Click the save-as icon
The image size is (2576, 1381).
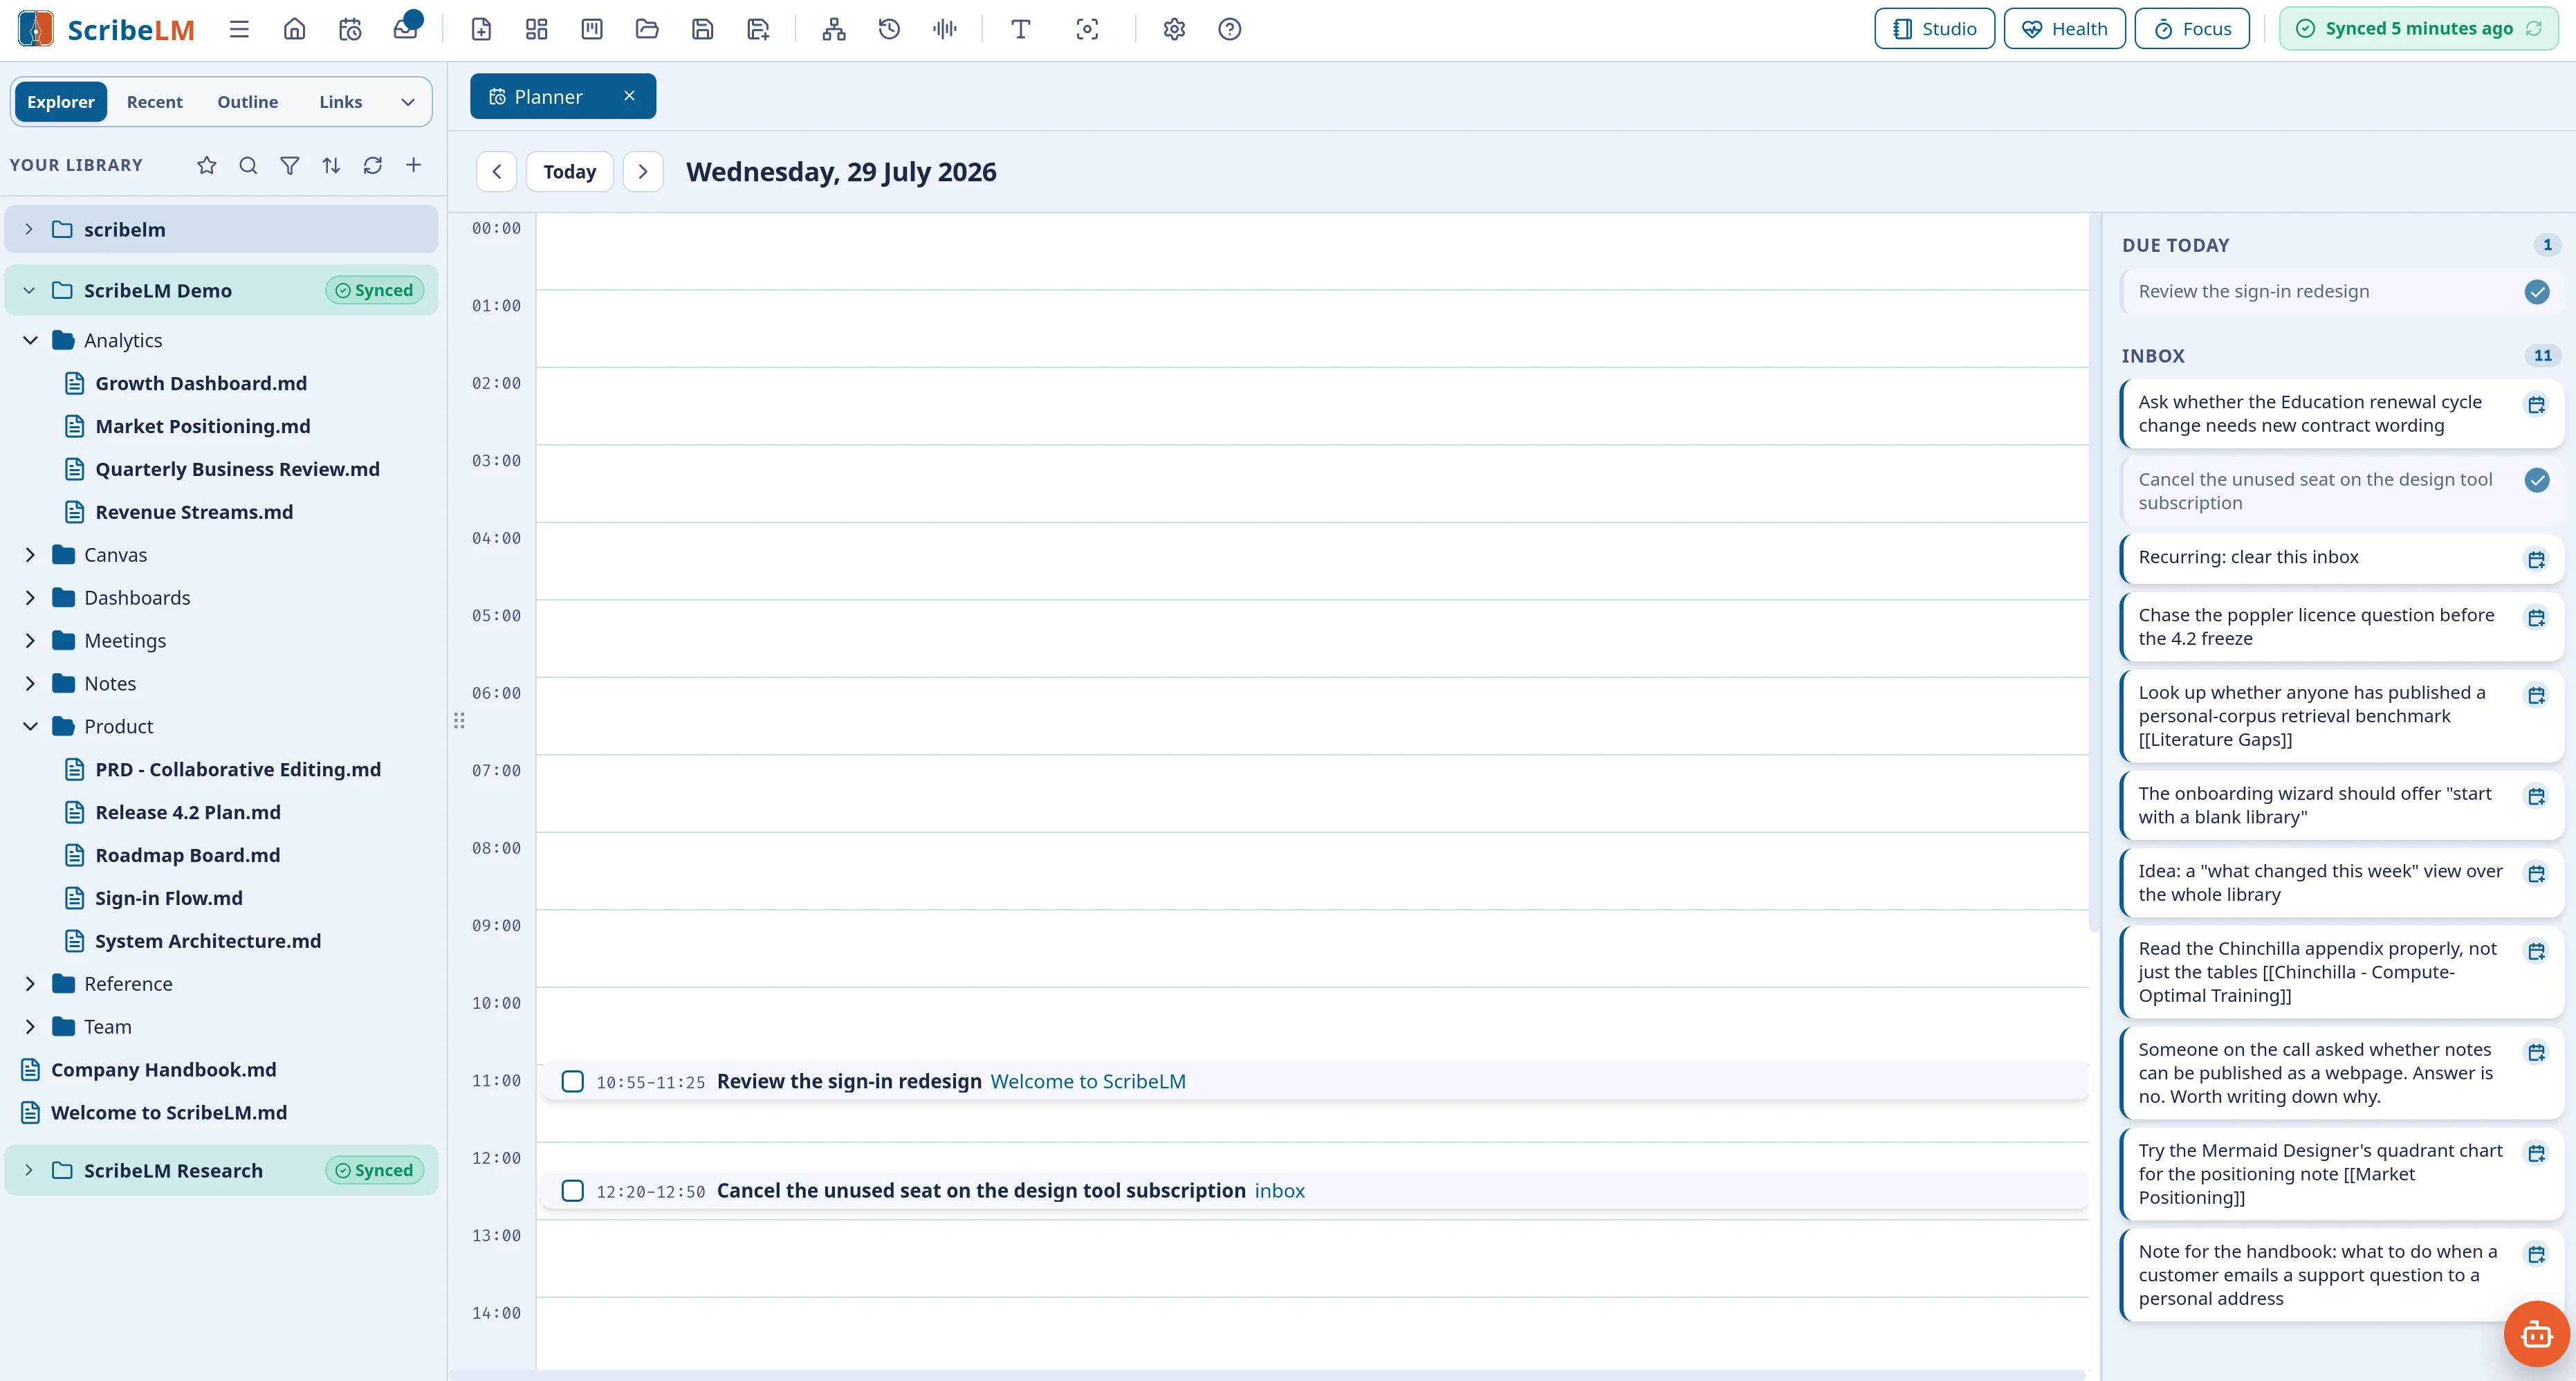pos(758,29)
